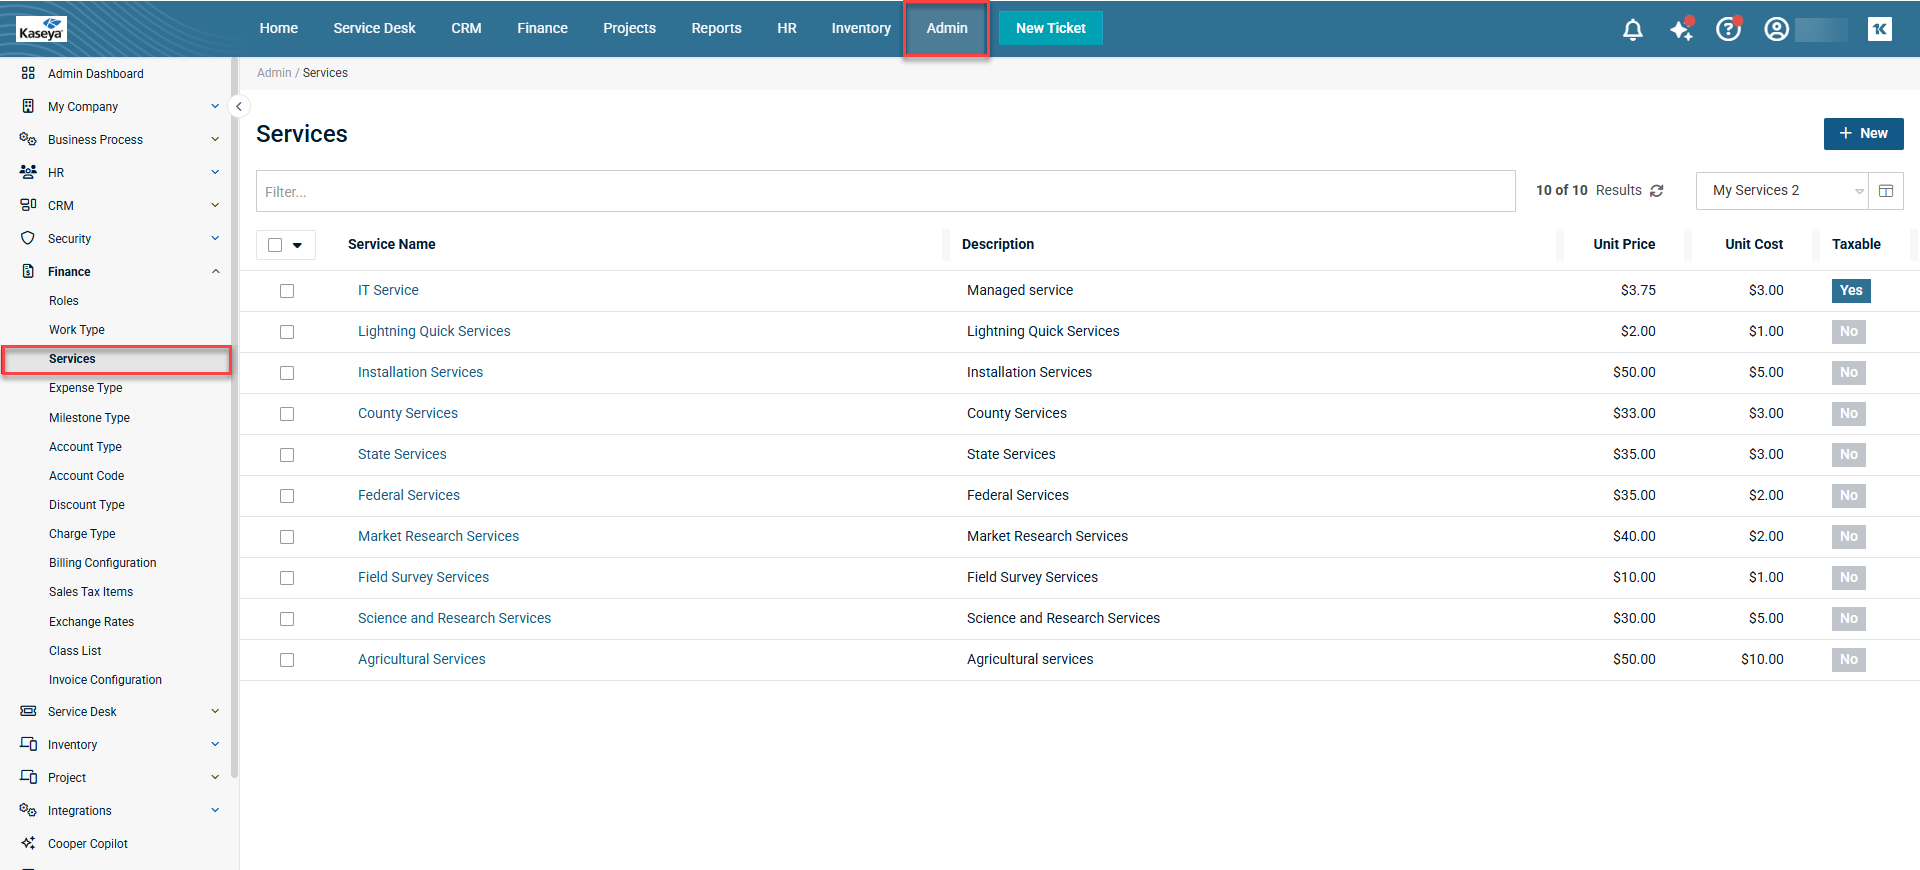Switch to the Finance top menu
The width and height of the screenshot is (1920, 870).
542,28
